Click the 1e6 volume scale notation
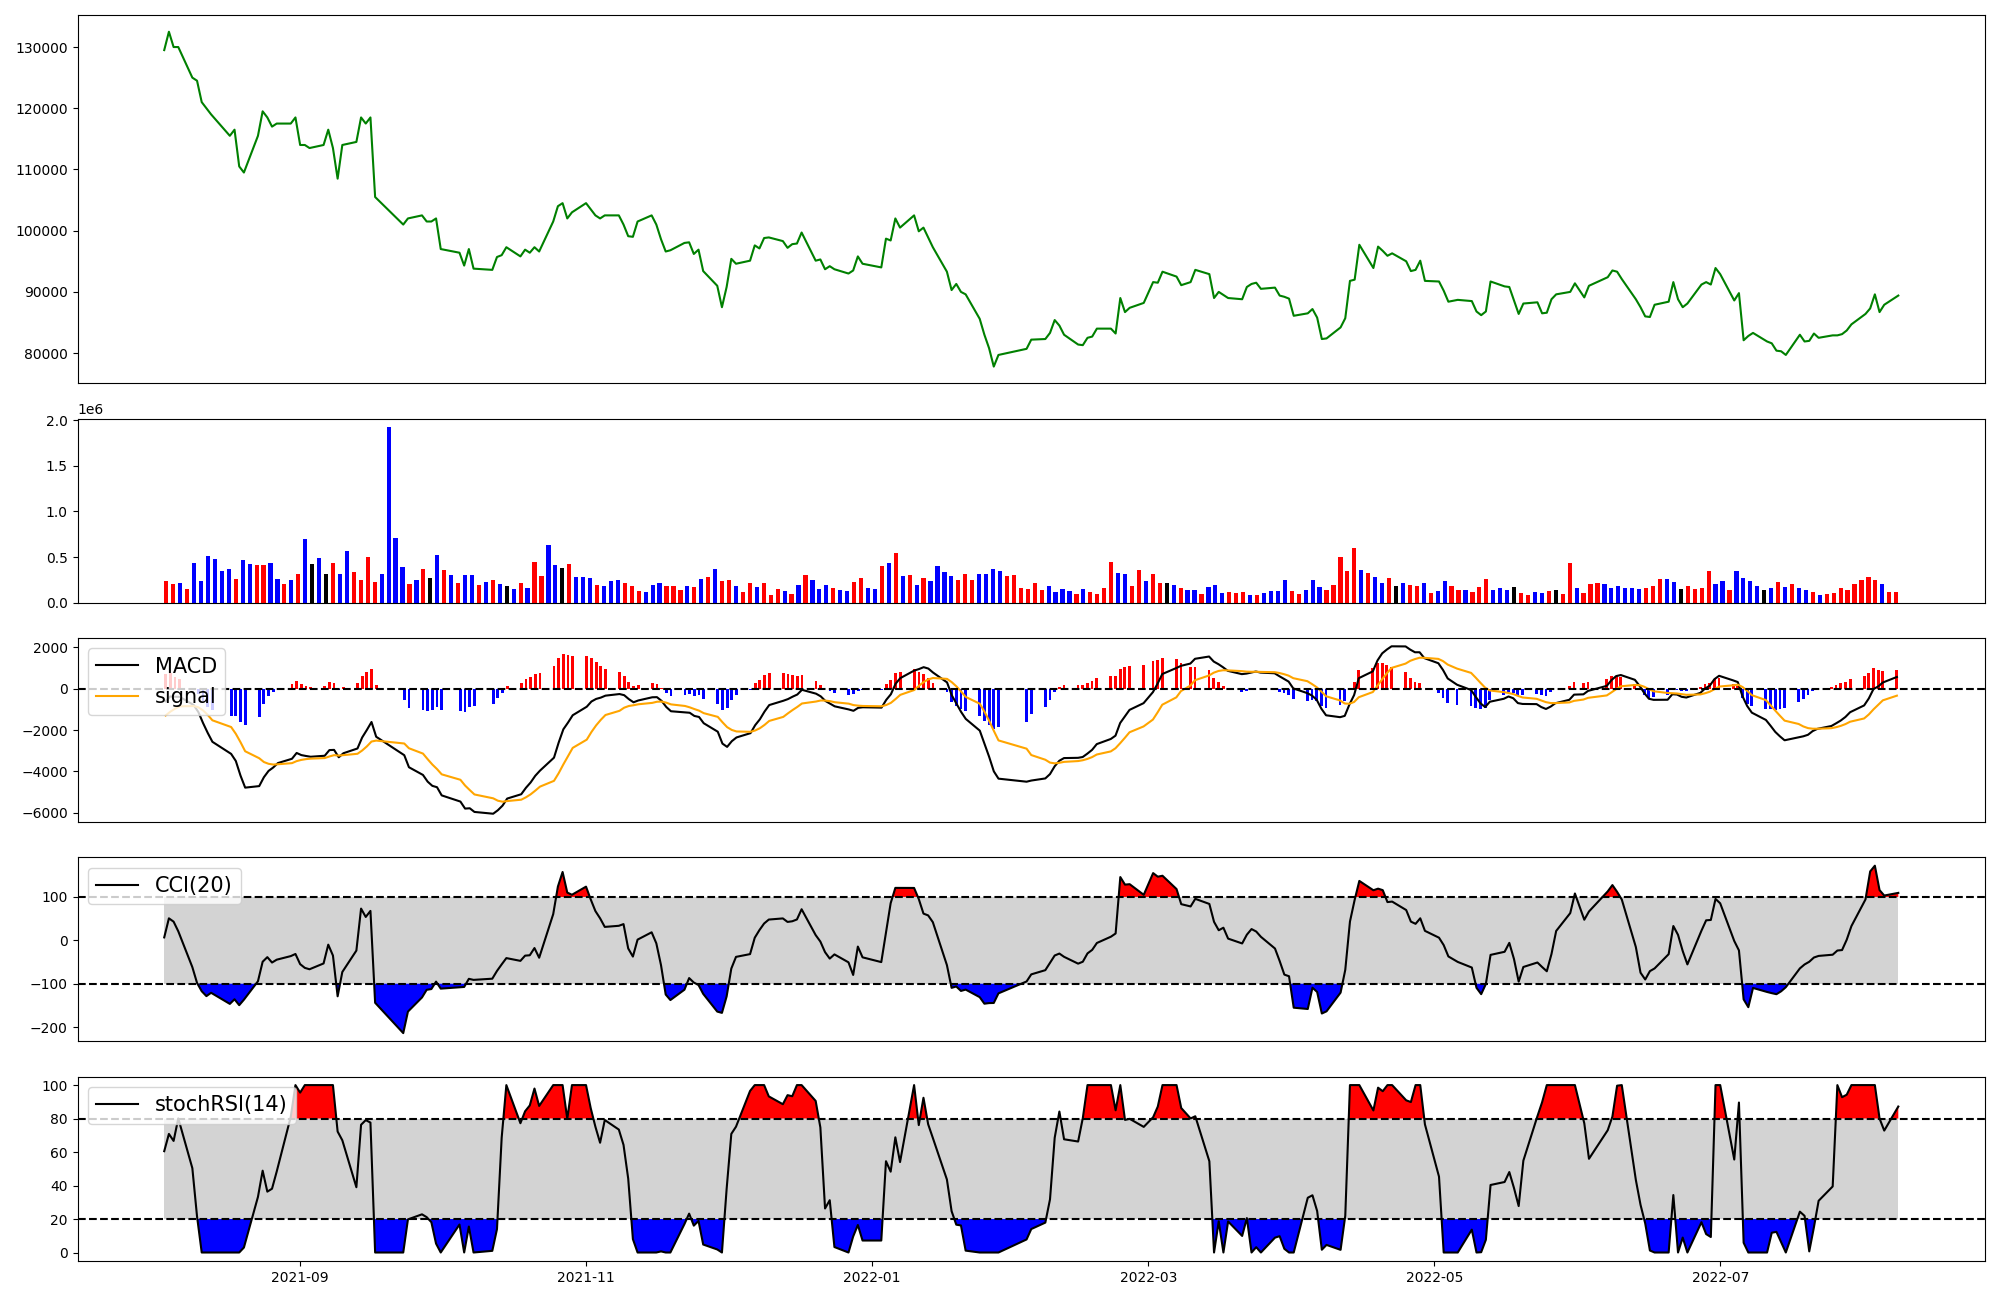This screenshot has height=1300, width=2000. click(x=90, y=410)
